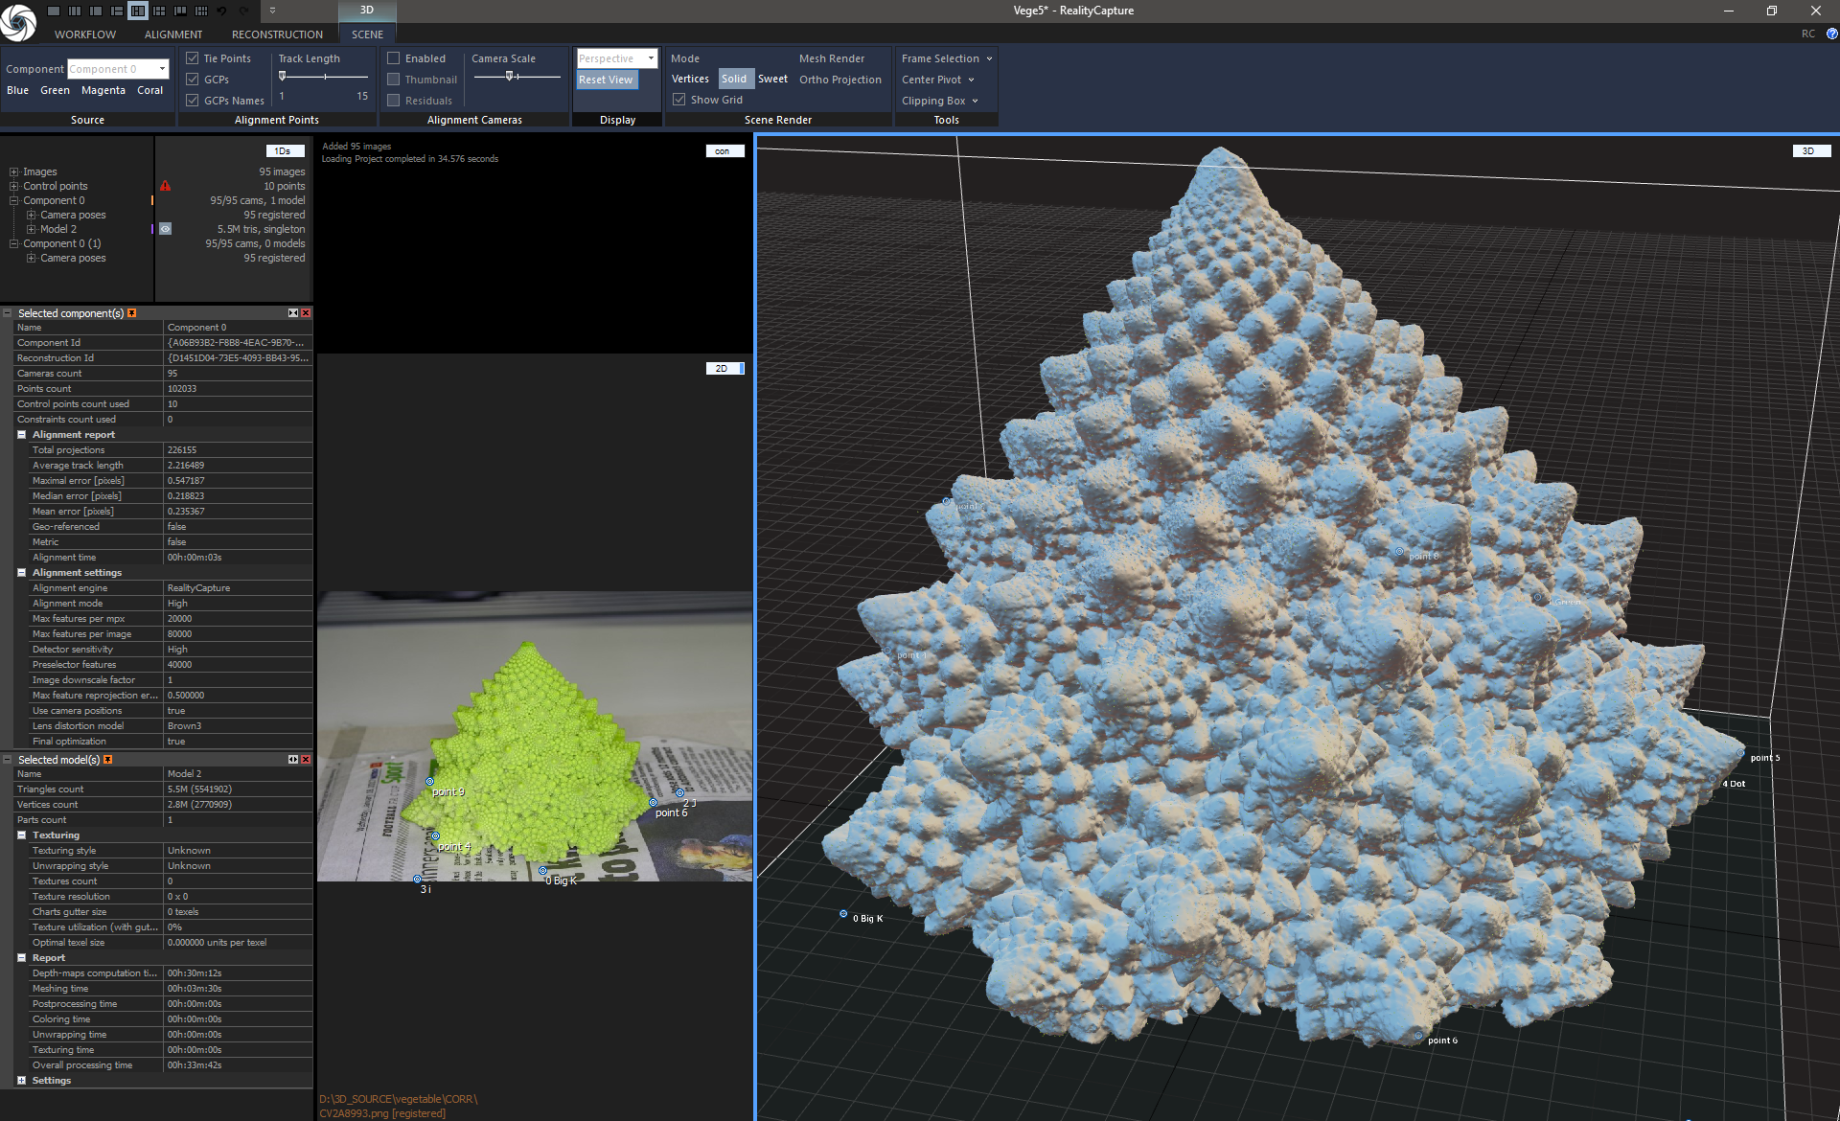Toggle Model 2 visibility eye icon
This screenshot has height=1121, width=1840.
tap(165, 229)
